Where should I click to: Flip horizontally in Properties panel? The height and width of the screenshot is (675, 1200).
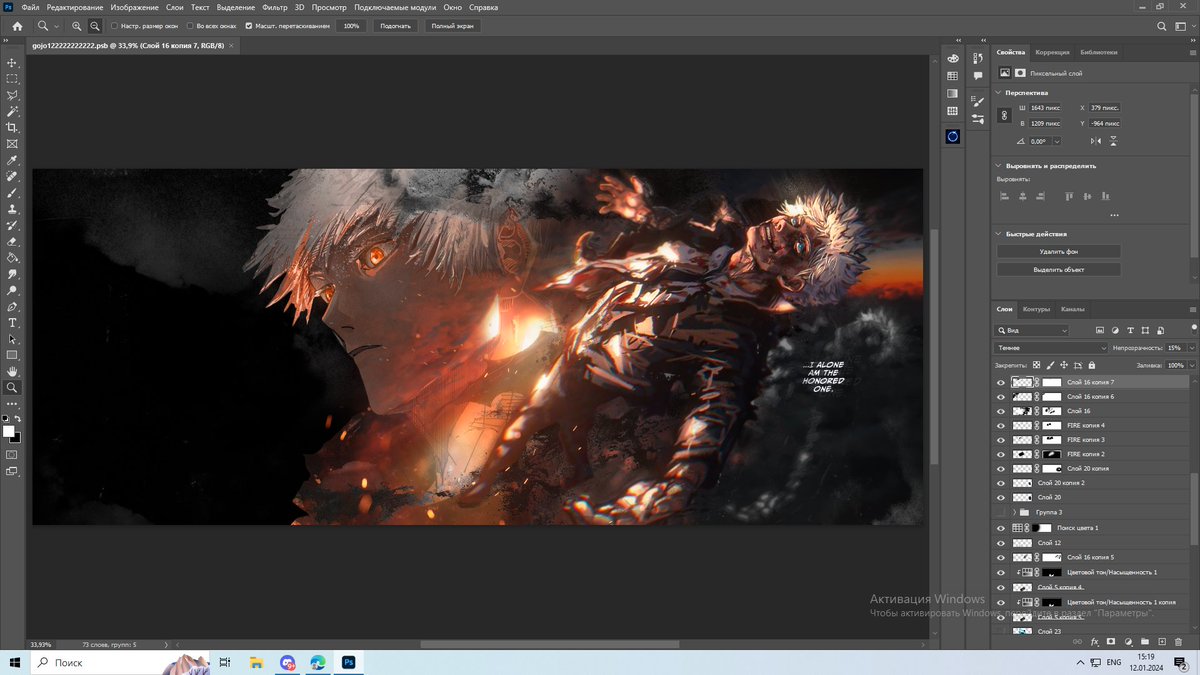[1094, 141]
